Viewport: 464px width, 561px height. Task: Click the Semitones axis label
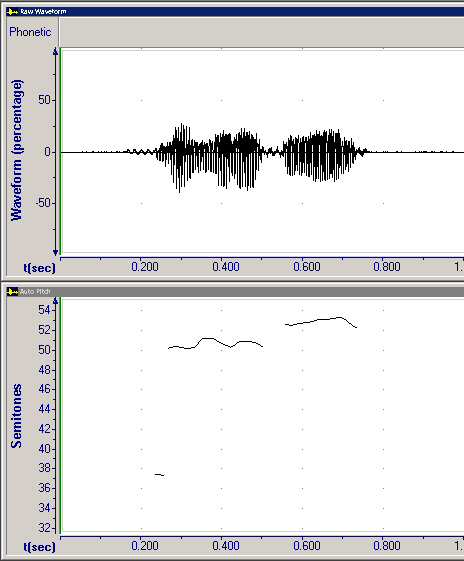16,416
